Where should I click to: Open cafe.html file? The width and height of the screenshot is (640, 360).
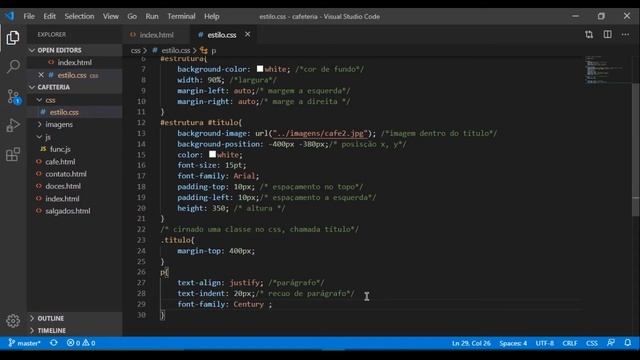tap(60, 162)
